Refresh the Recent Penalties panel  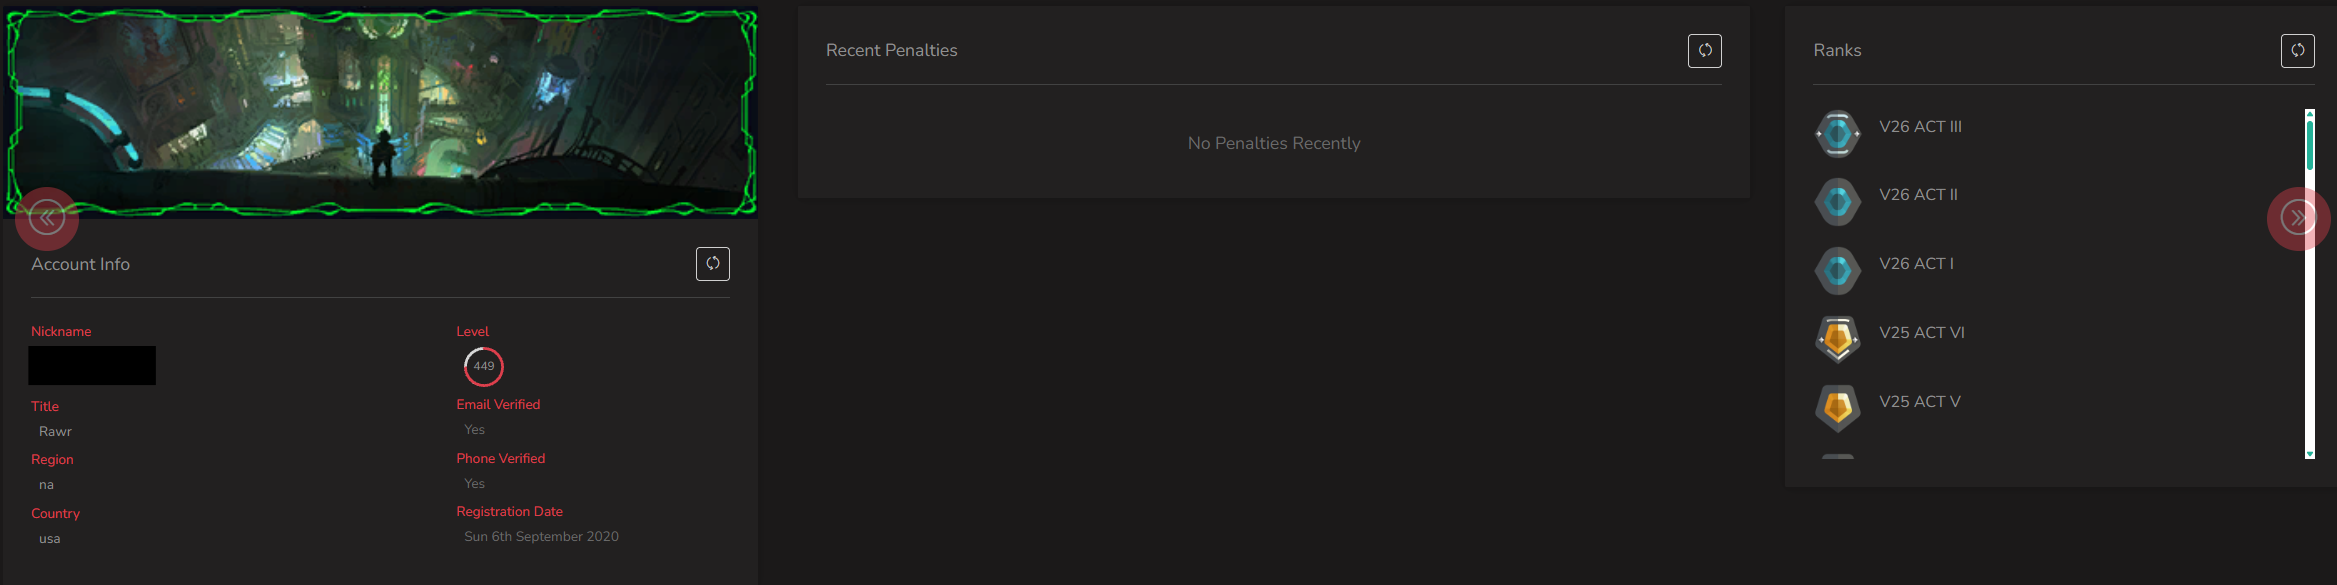[1704, 51]
